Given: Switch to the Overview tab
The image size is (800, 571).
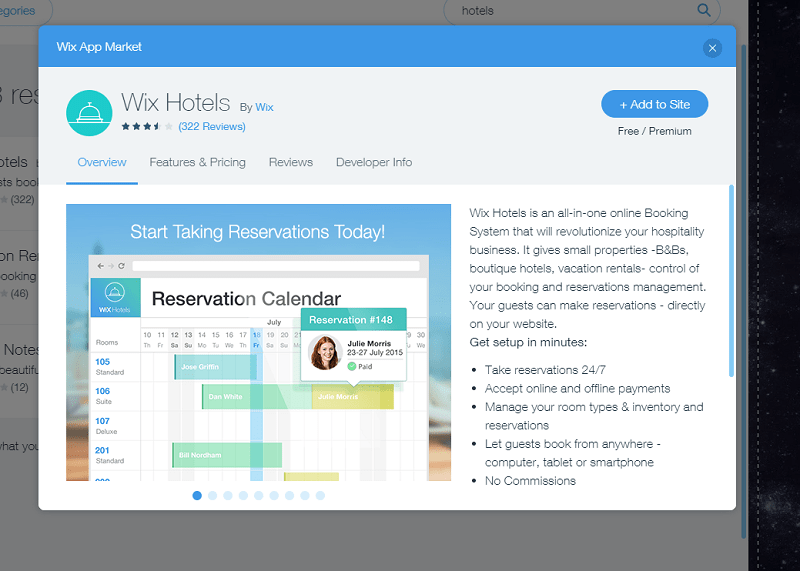Looking at the screenshot, I should 102,162.
